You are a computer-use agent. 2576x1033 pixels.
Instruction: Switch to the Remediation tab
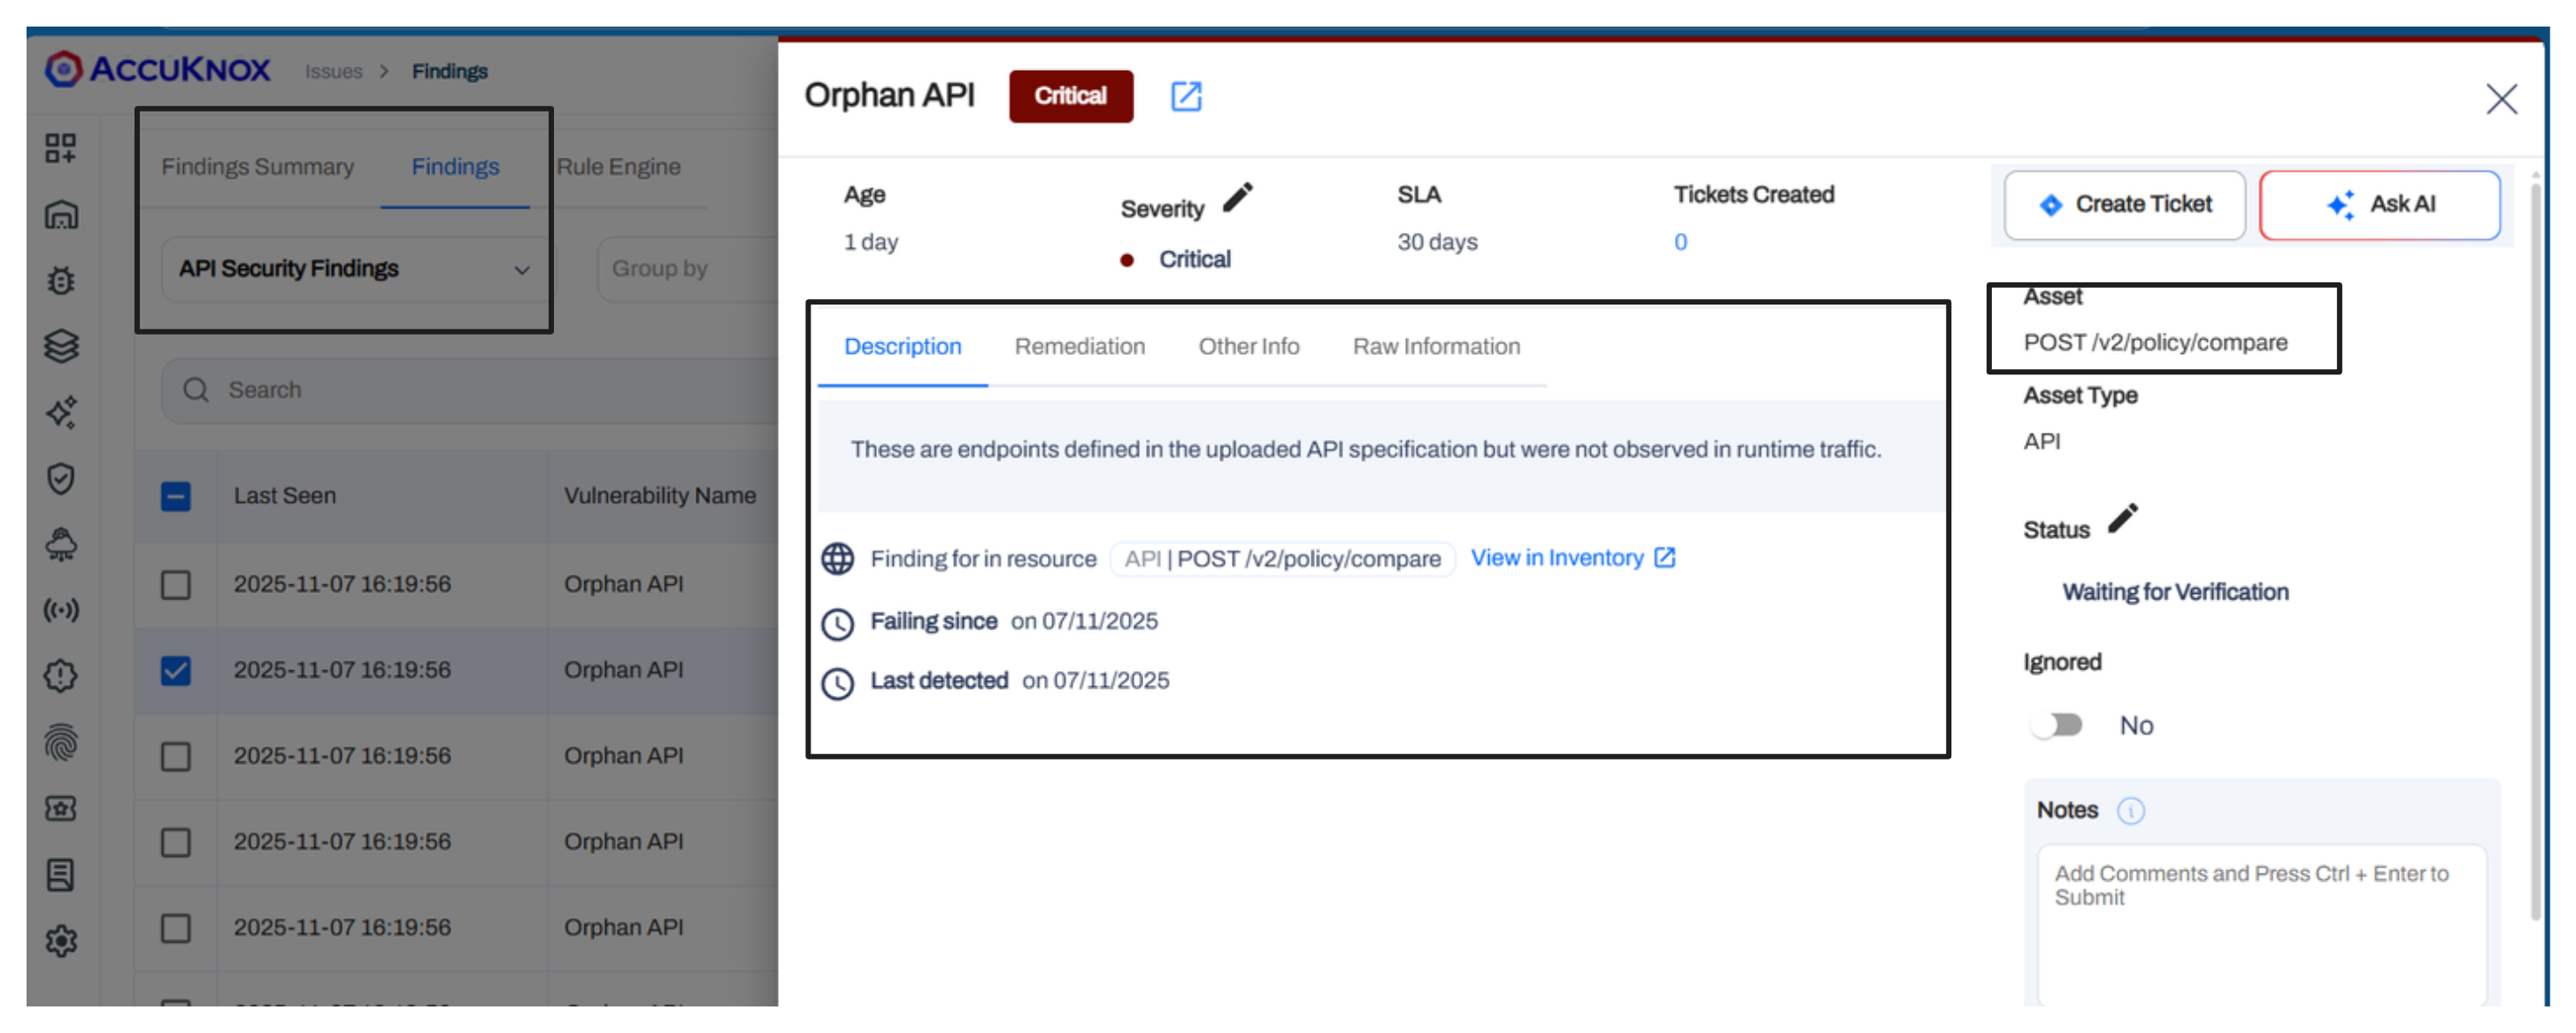(x=1079, y=346)
